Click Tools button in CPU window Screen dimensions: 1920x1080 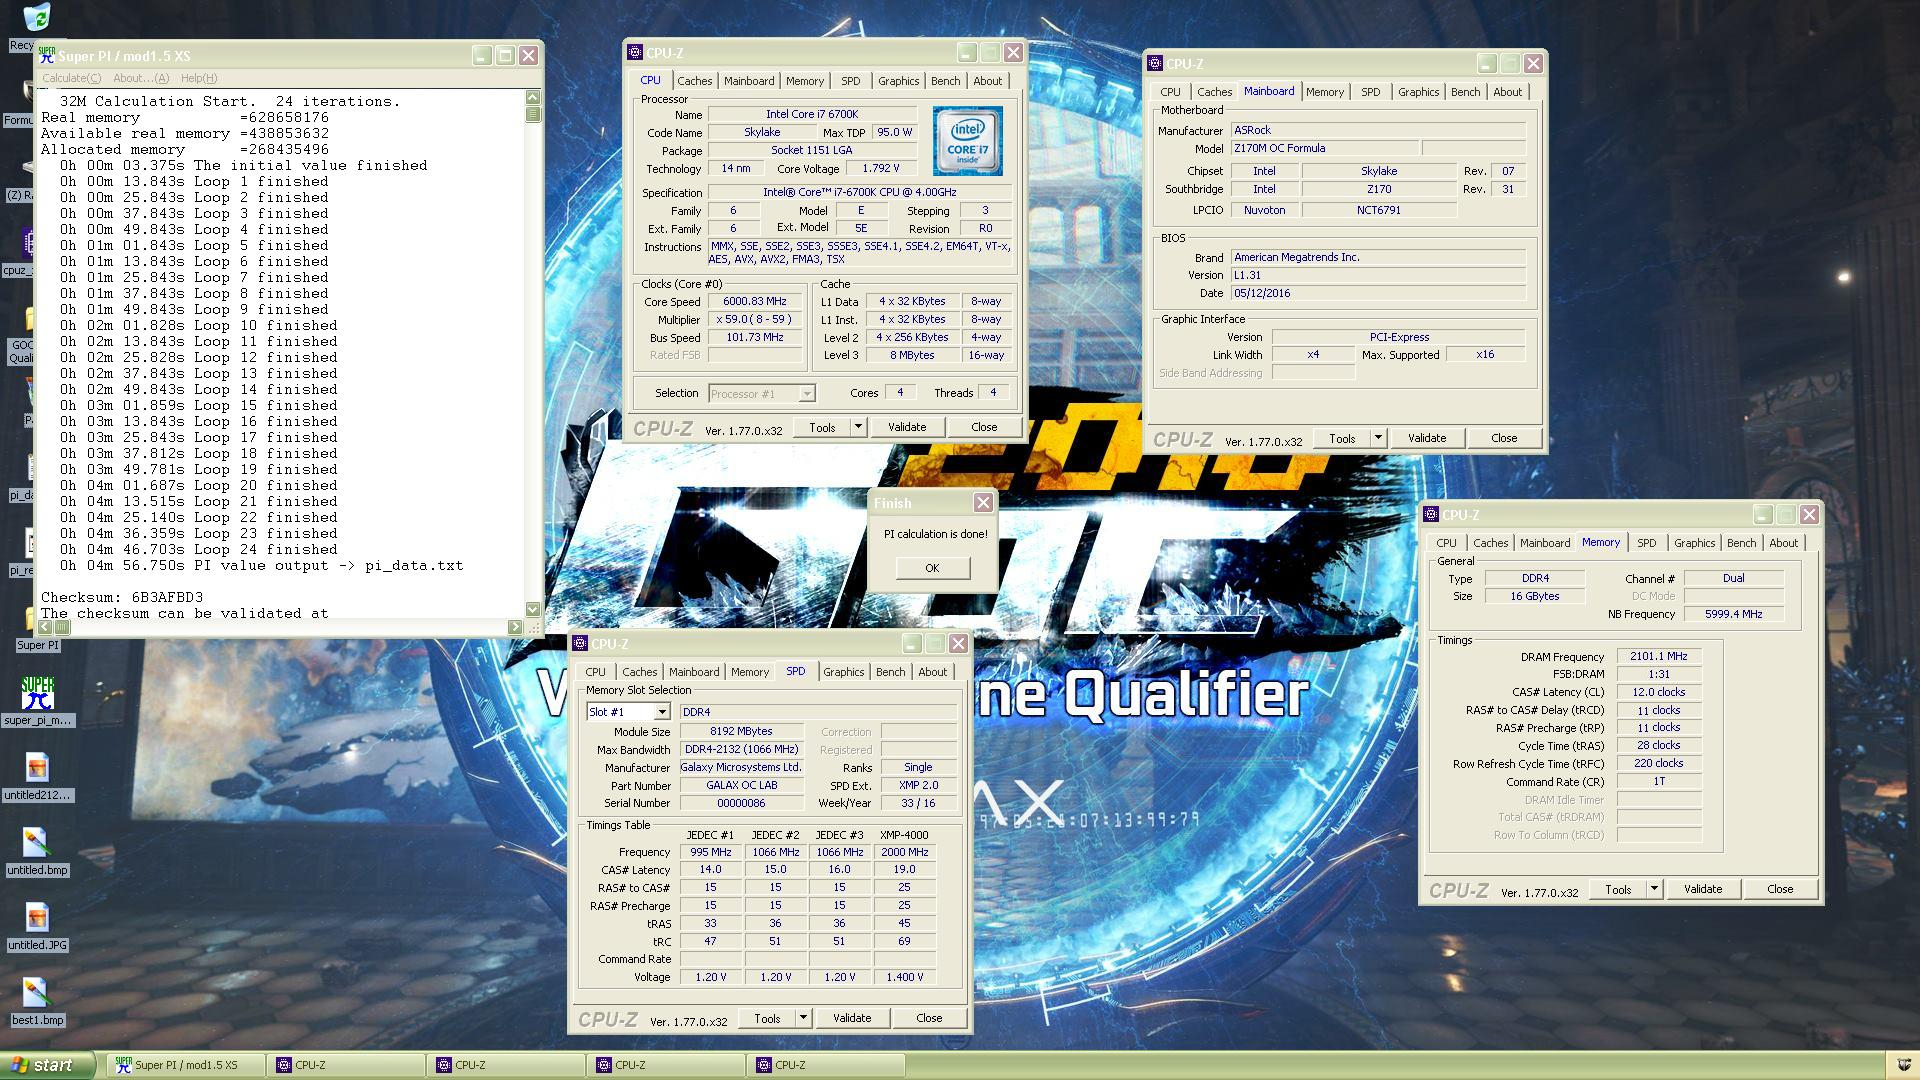click(x=822, y=427)
